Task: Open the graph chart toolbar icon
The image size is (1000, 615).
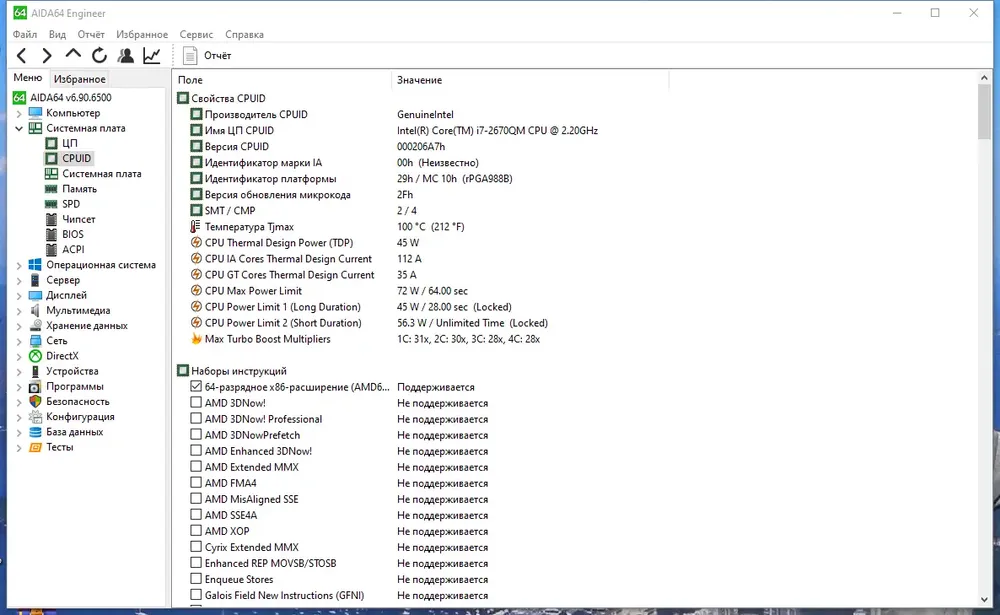Action: coord(152,56)
